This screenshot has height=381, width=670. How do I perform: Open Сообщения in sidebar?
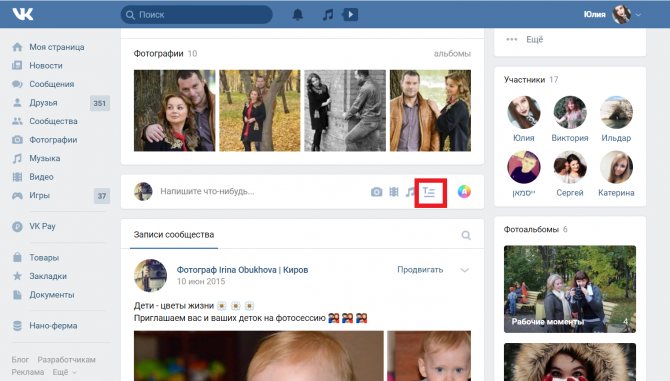(51, 84)
